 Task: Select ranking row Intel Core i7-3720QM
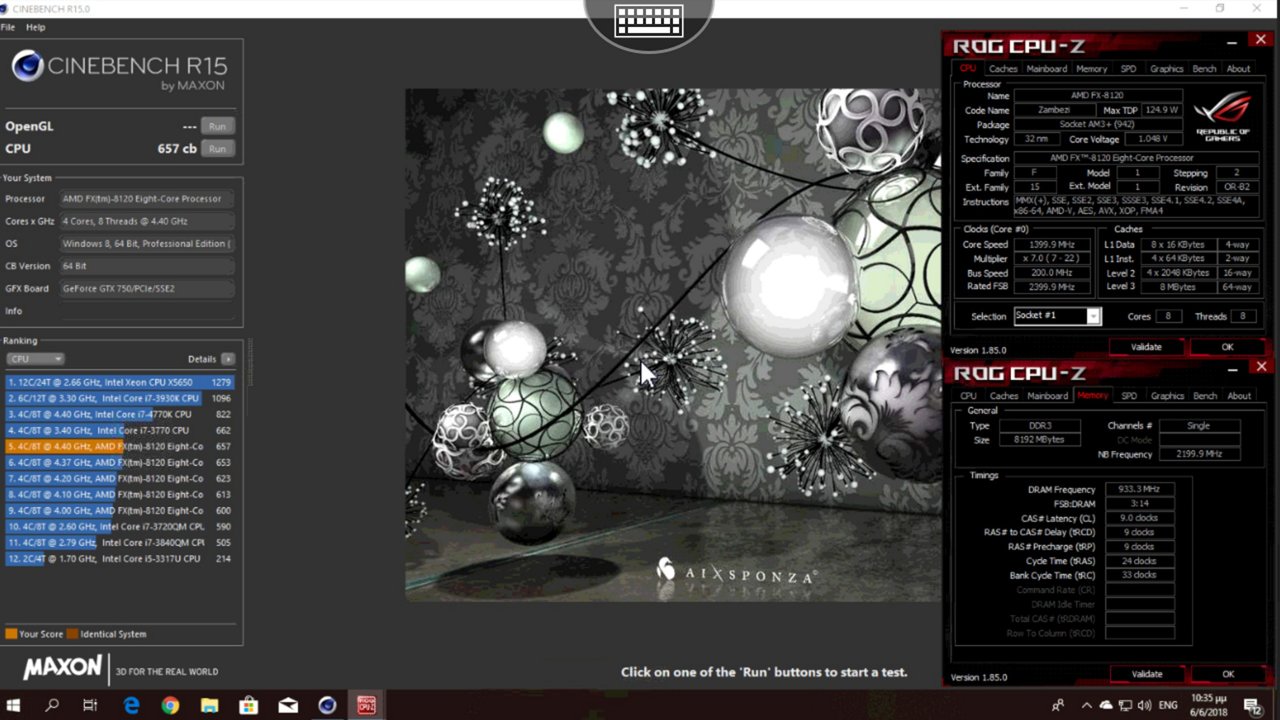119,526
